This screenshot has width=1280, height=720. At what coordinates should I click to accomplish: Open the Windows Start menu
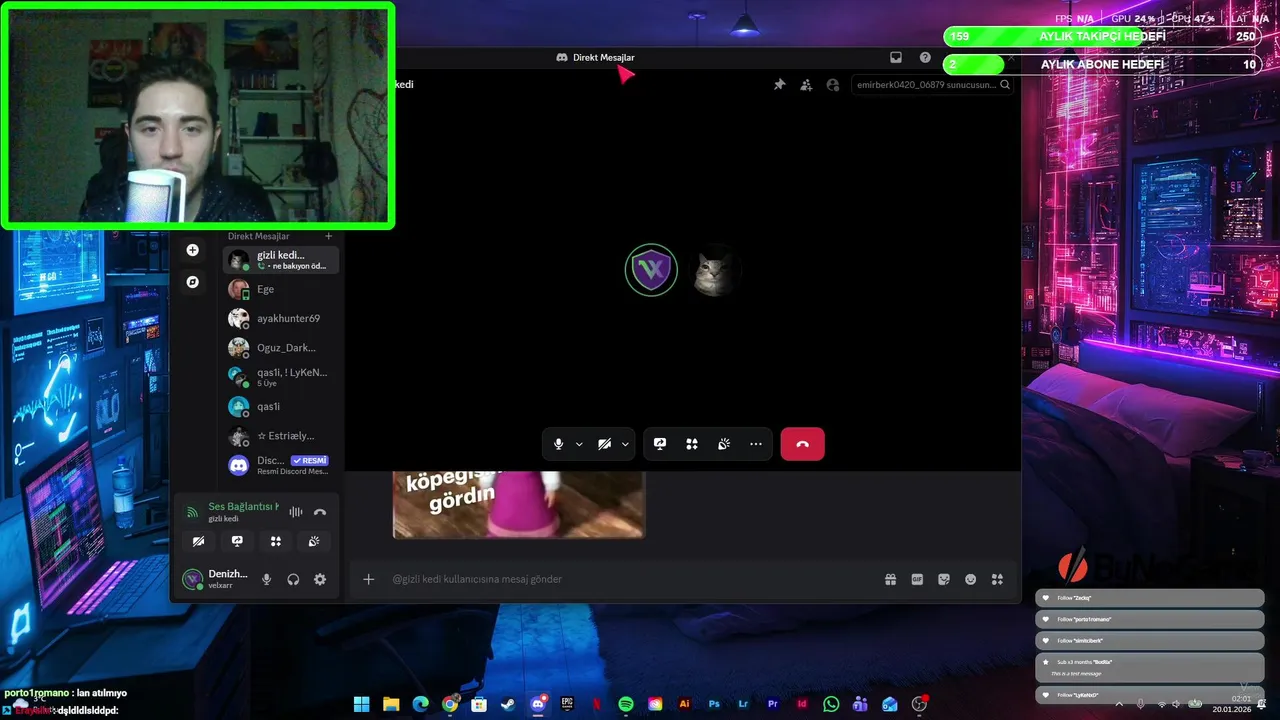click(361, 704)
